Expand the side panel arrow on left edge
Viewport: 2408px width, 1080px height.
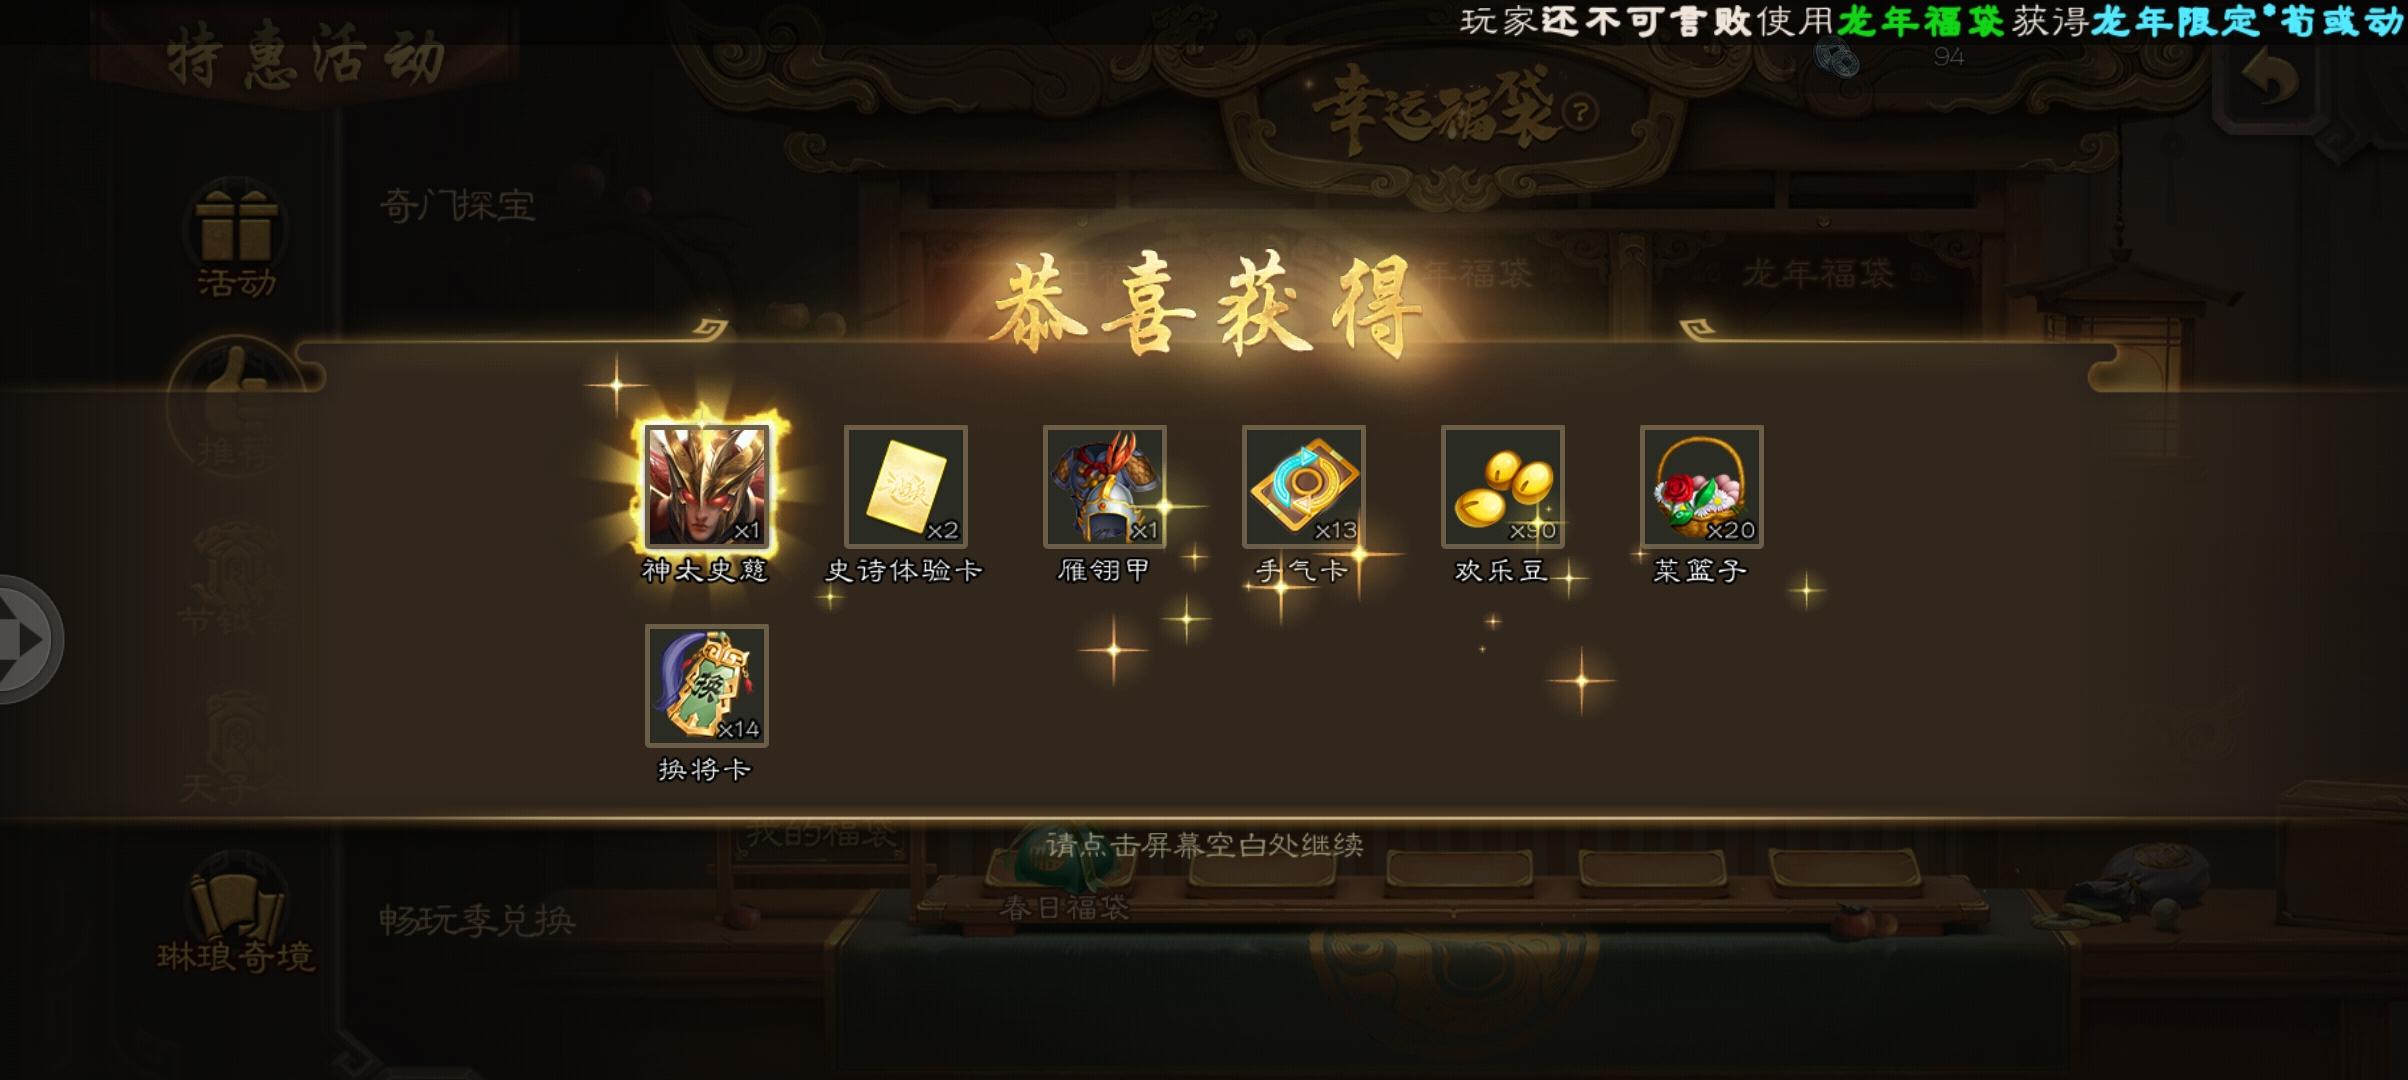point(28,639)
